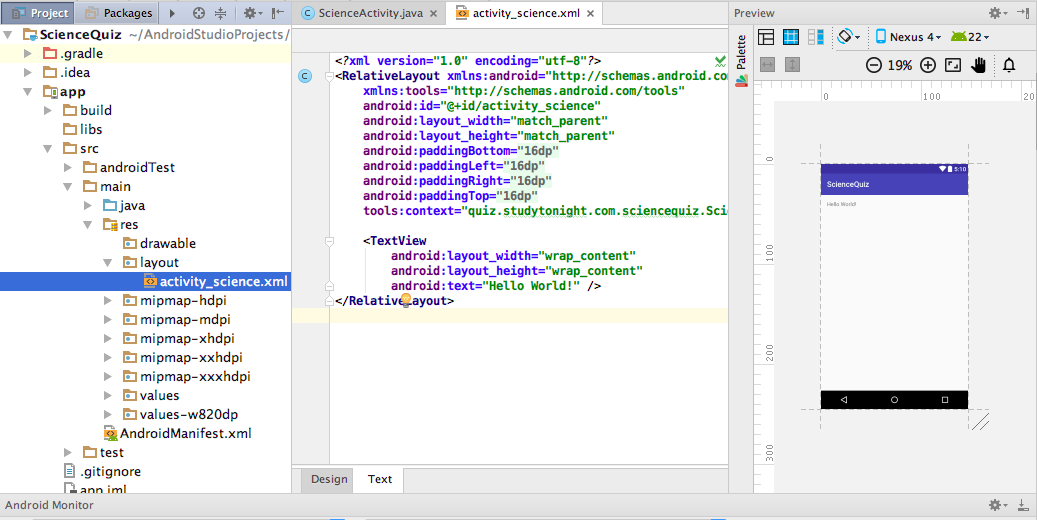Click the Android Monitor hide icon
Viewport: 1037px width, 520px height.
1023,505
